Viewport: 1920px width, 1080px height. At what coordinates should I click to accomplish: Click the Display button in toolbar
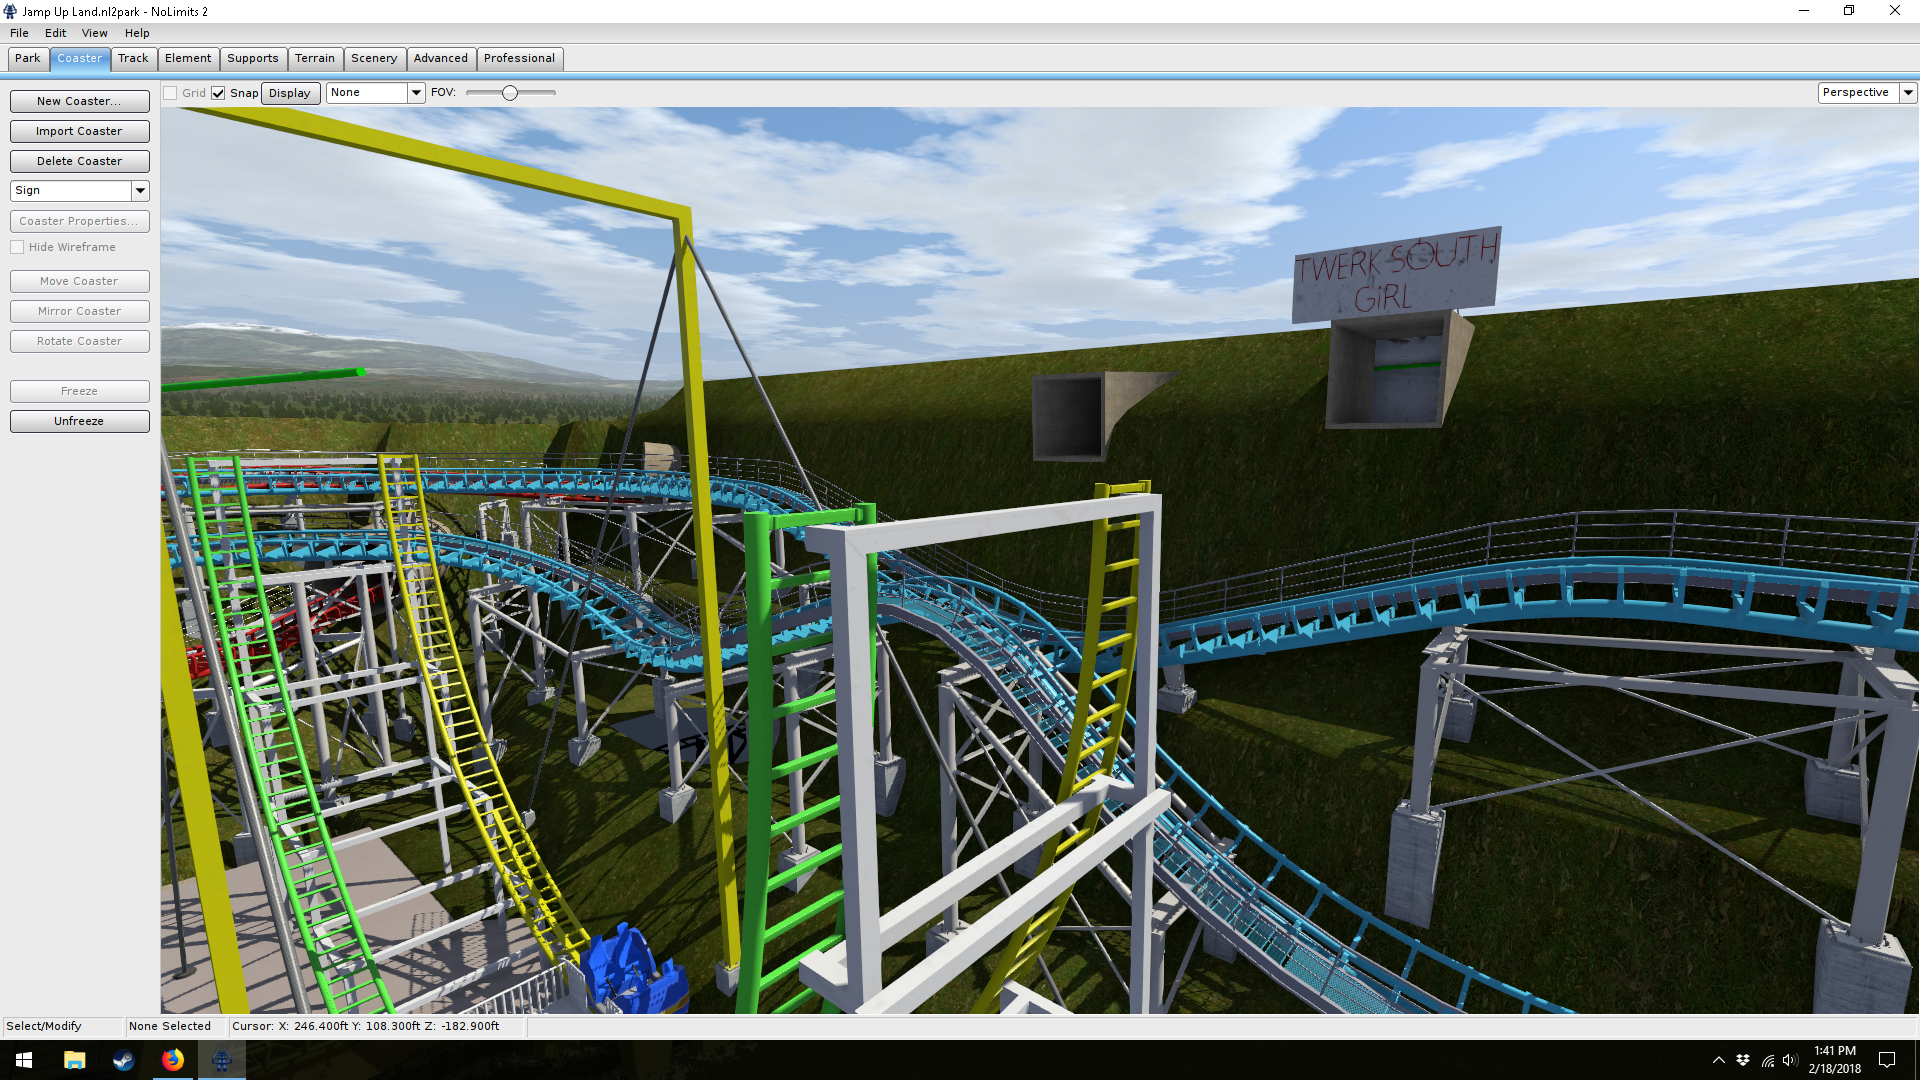[x=289, y=93]
